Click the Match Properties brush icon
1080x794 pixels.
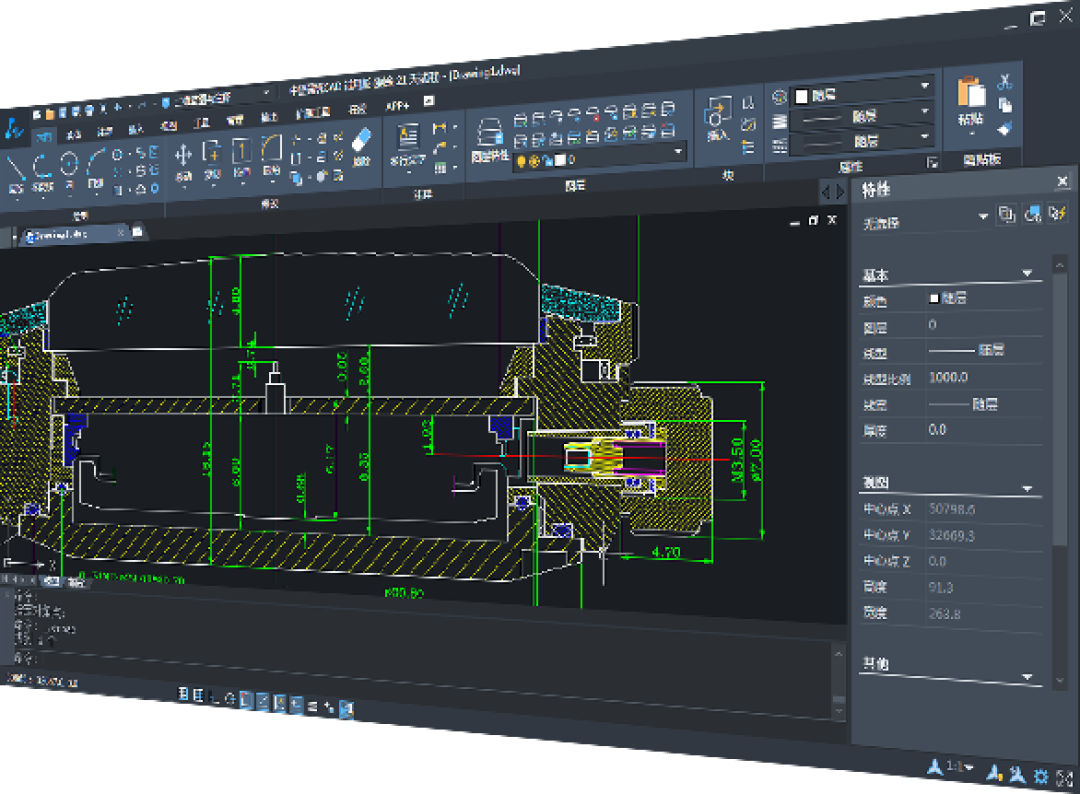[x=1005, y=128]
